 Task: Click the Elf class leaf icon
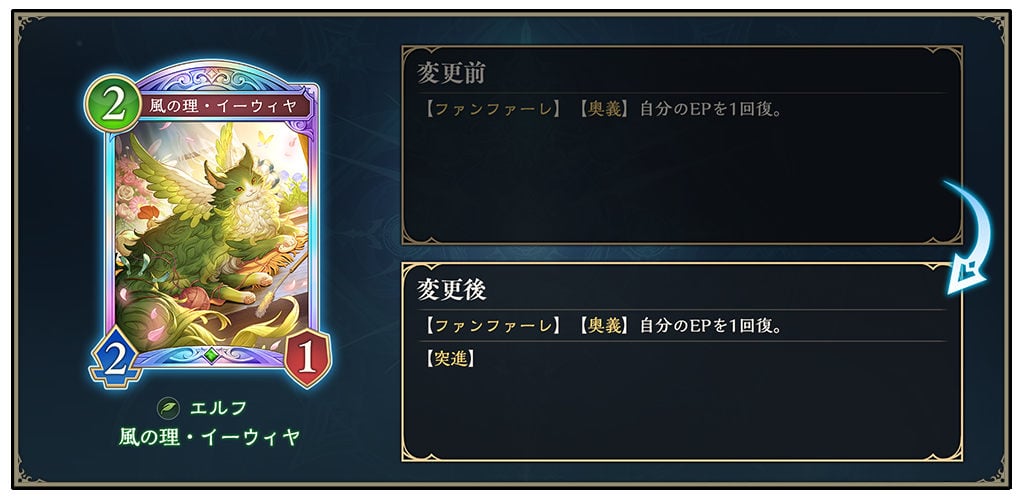pyautogui.click(x=168, y=409)
